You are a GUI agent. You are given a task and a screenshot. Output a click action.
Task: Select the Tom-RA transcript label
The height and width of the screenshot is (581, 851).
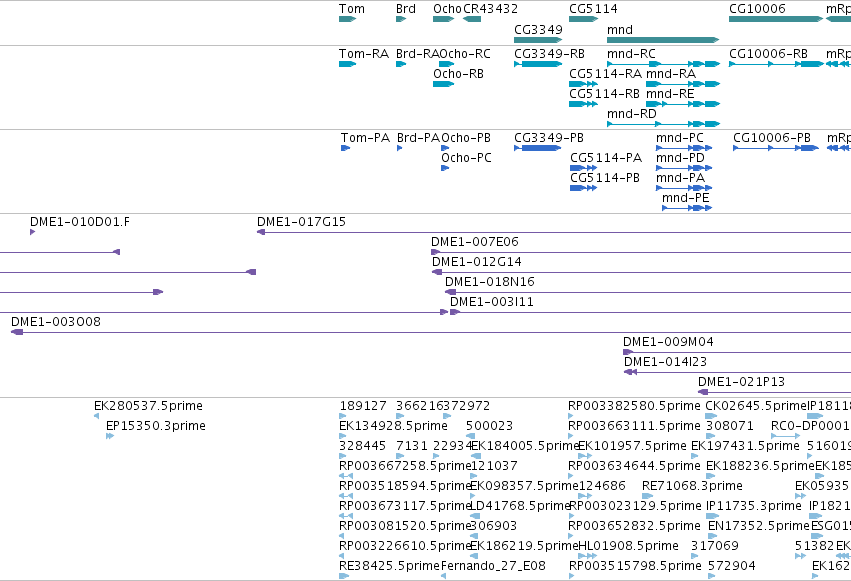(x=364, y=54)
